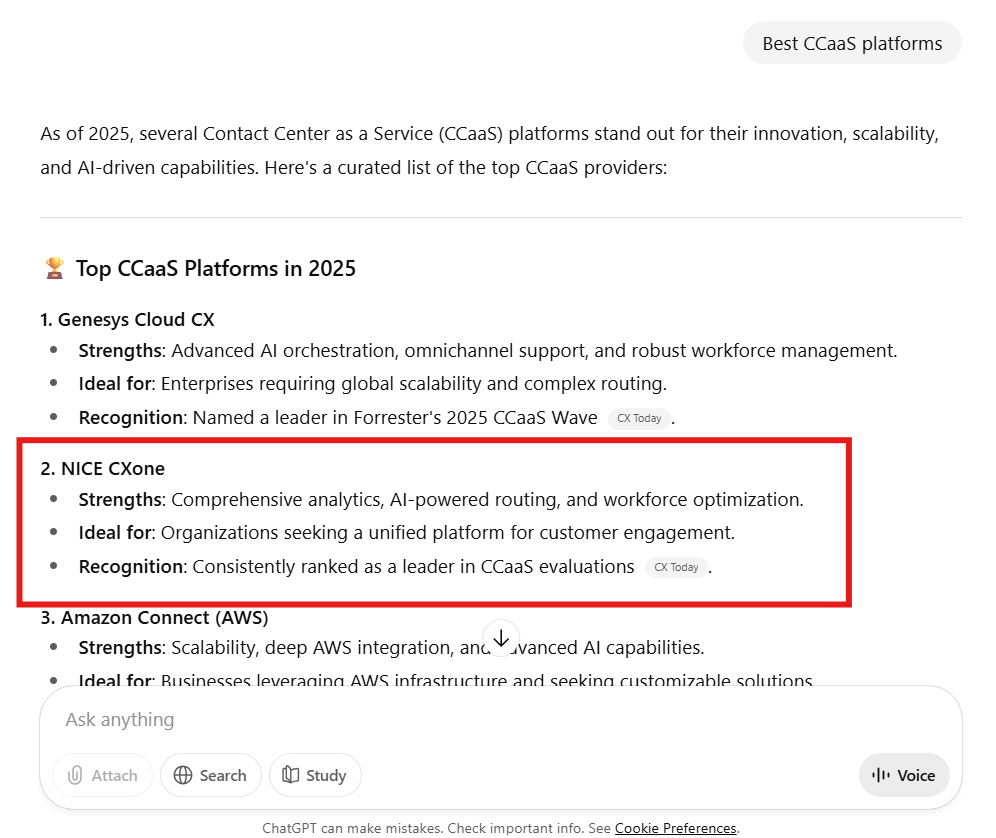The width and height of the screenshot is (996, 838).
Task: Click 'Ideal for: Enterprises requiring global scalability' line
Action: coord(373,384)
